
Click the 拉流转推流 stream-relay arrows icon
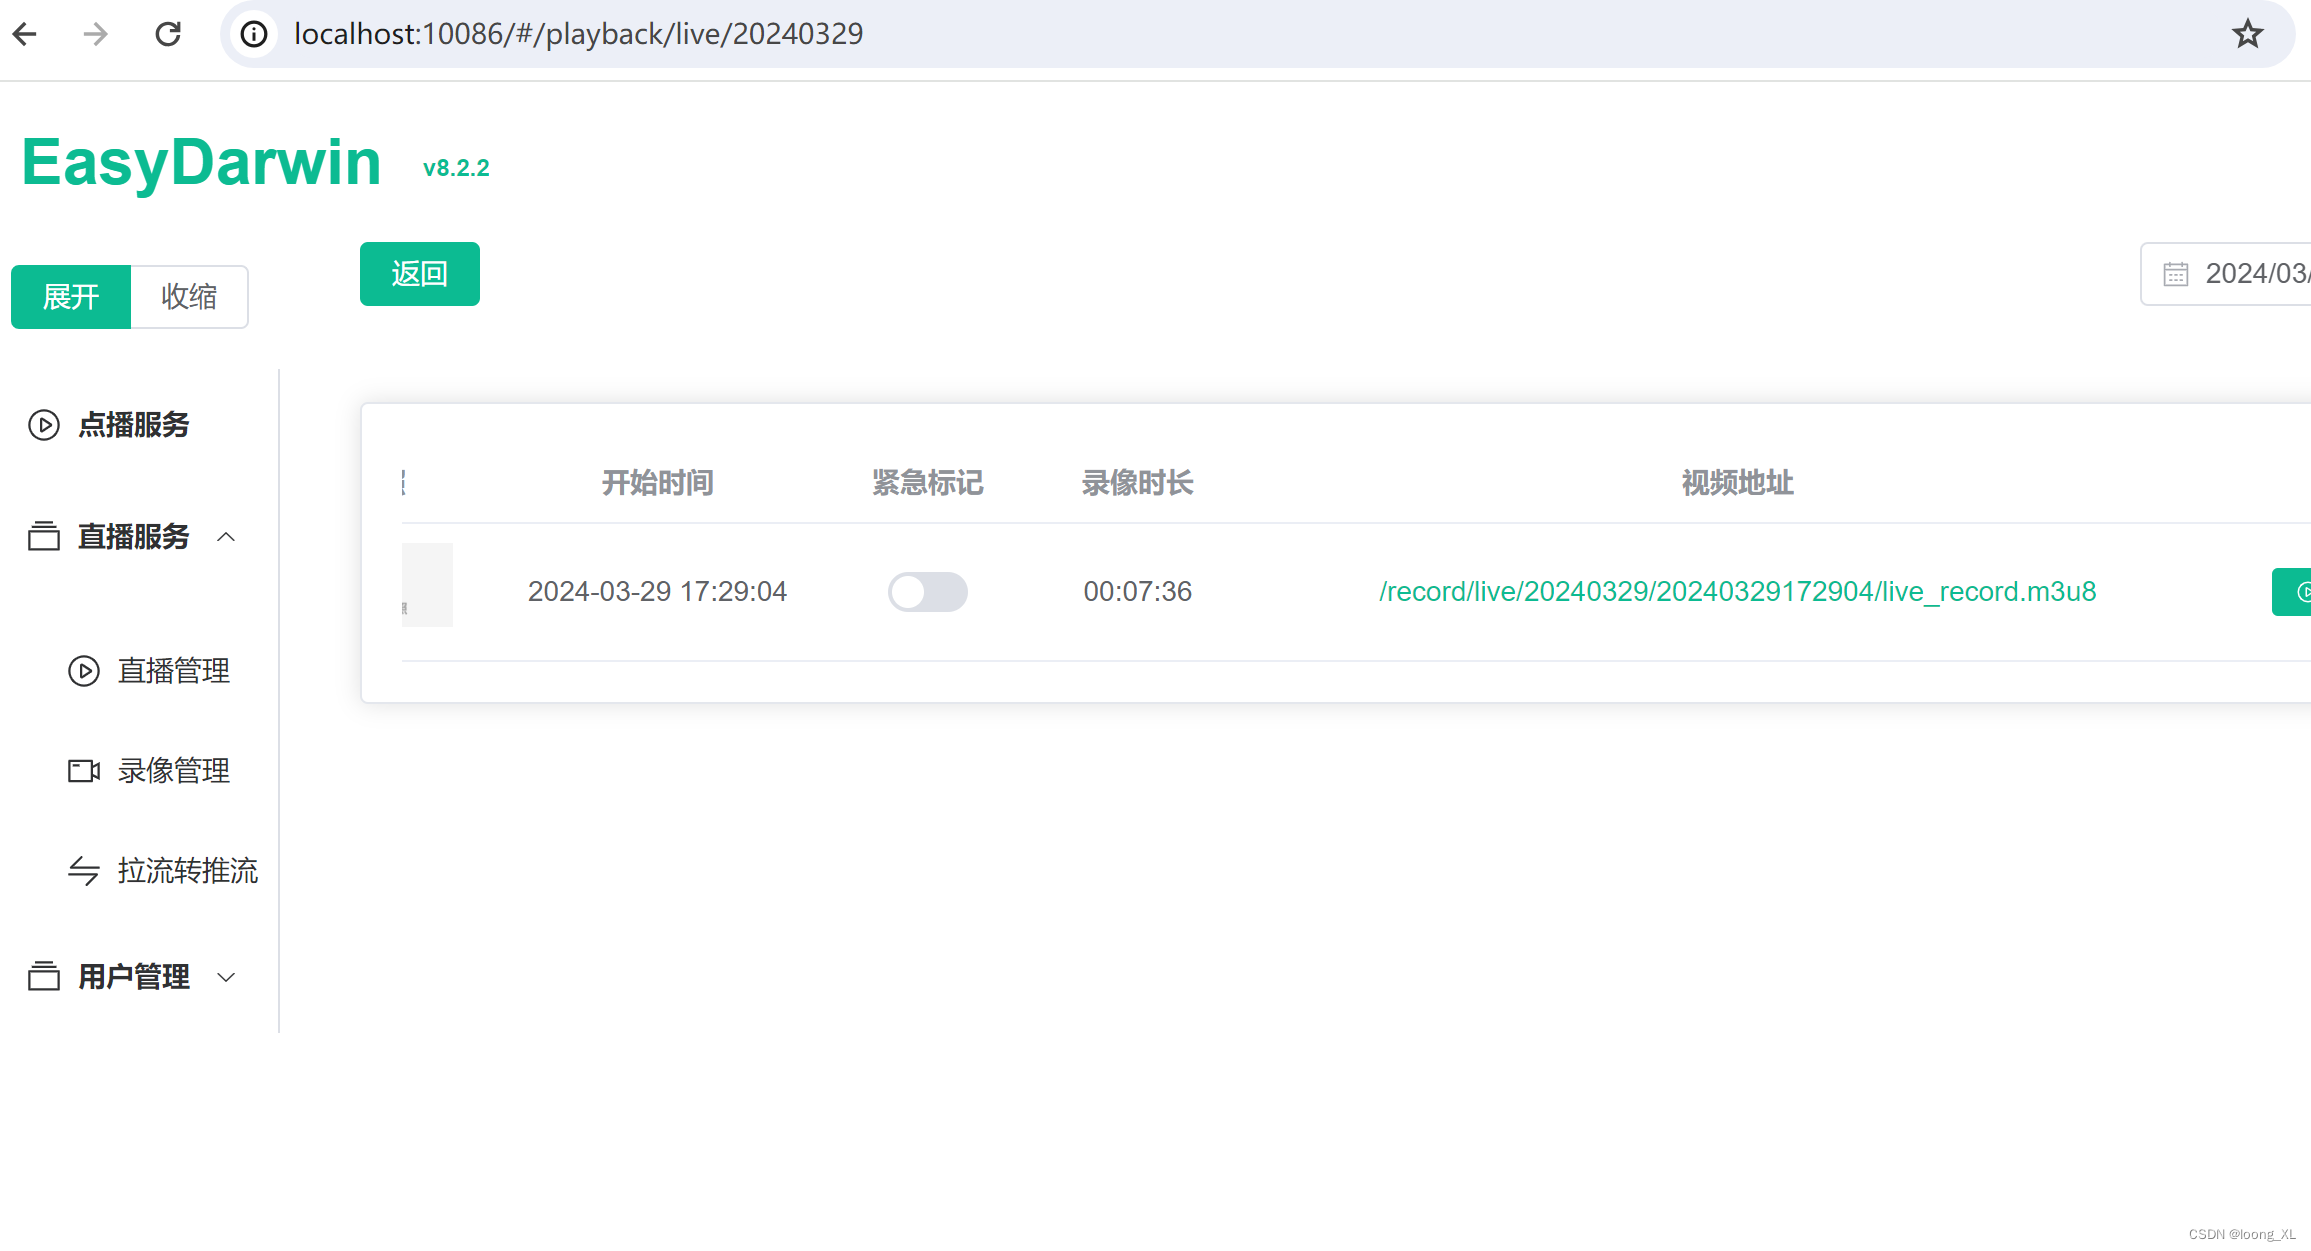83,871
